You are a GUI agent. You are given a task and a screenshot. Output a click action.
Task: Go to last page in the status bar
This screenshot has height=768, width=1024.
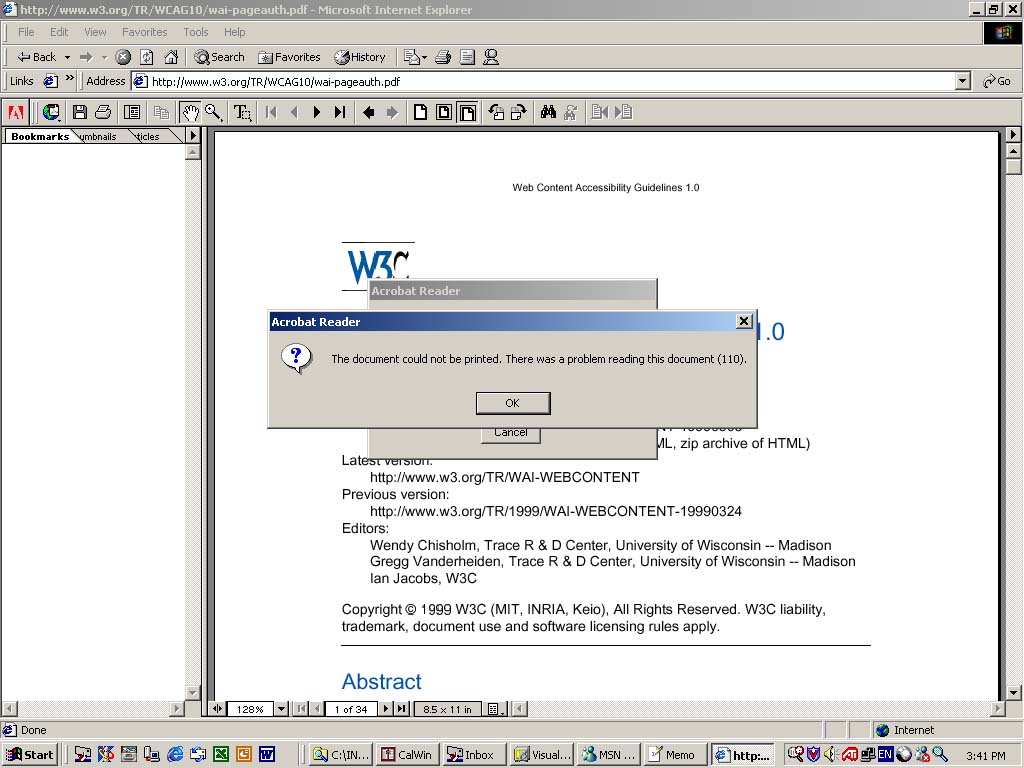coord(402,709)
